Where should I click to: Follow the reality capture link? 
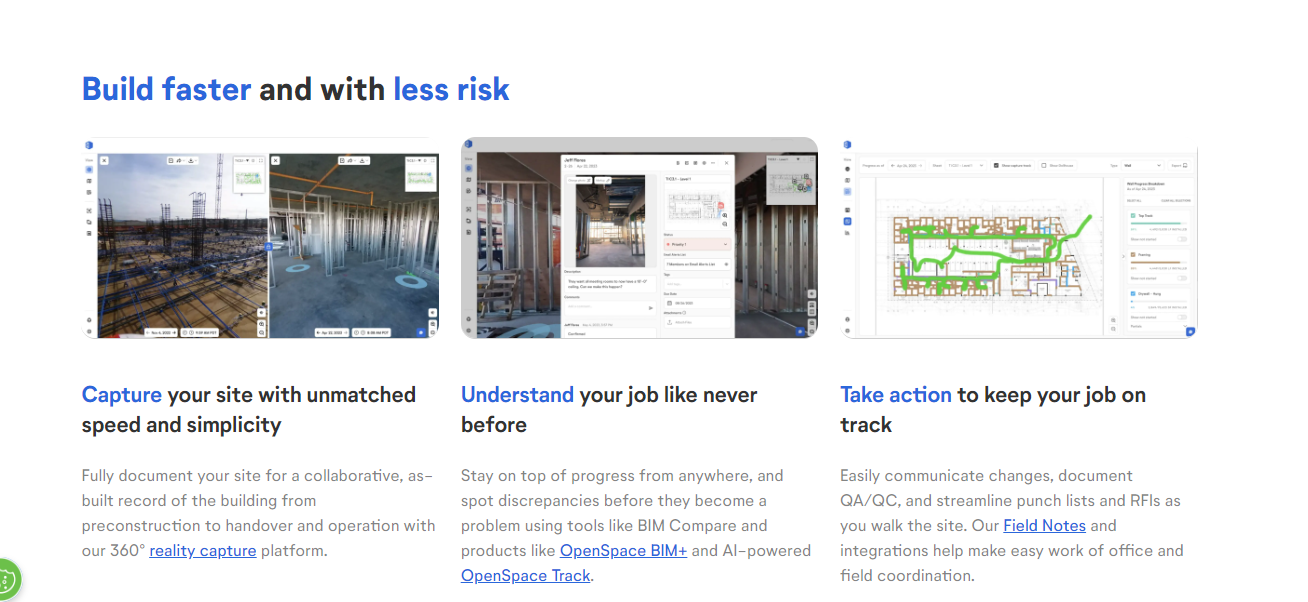click(x=202, y=550)
